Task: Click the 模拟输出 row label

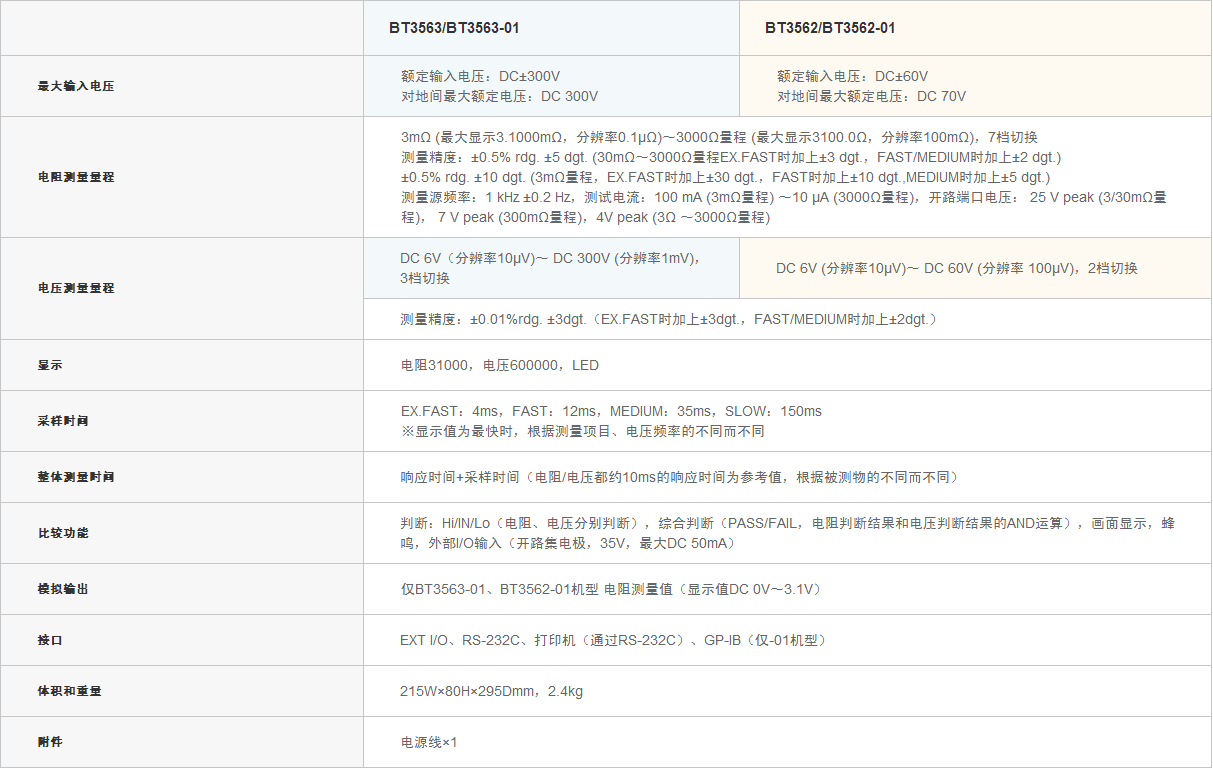Action: point(63,589)
